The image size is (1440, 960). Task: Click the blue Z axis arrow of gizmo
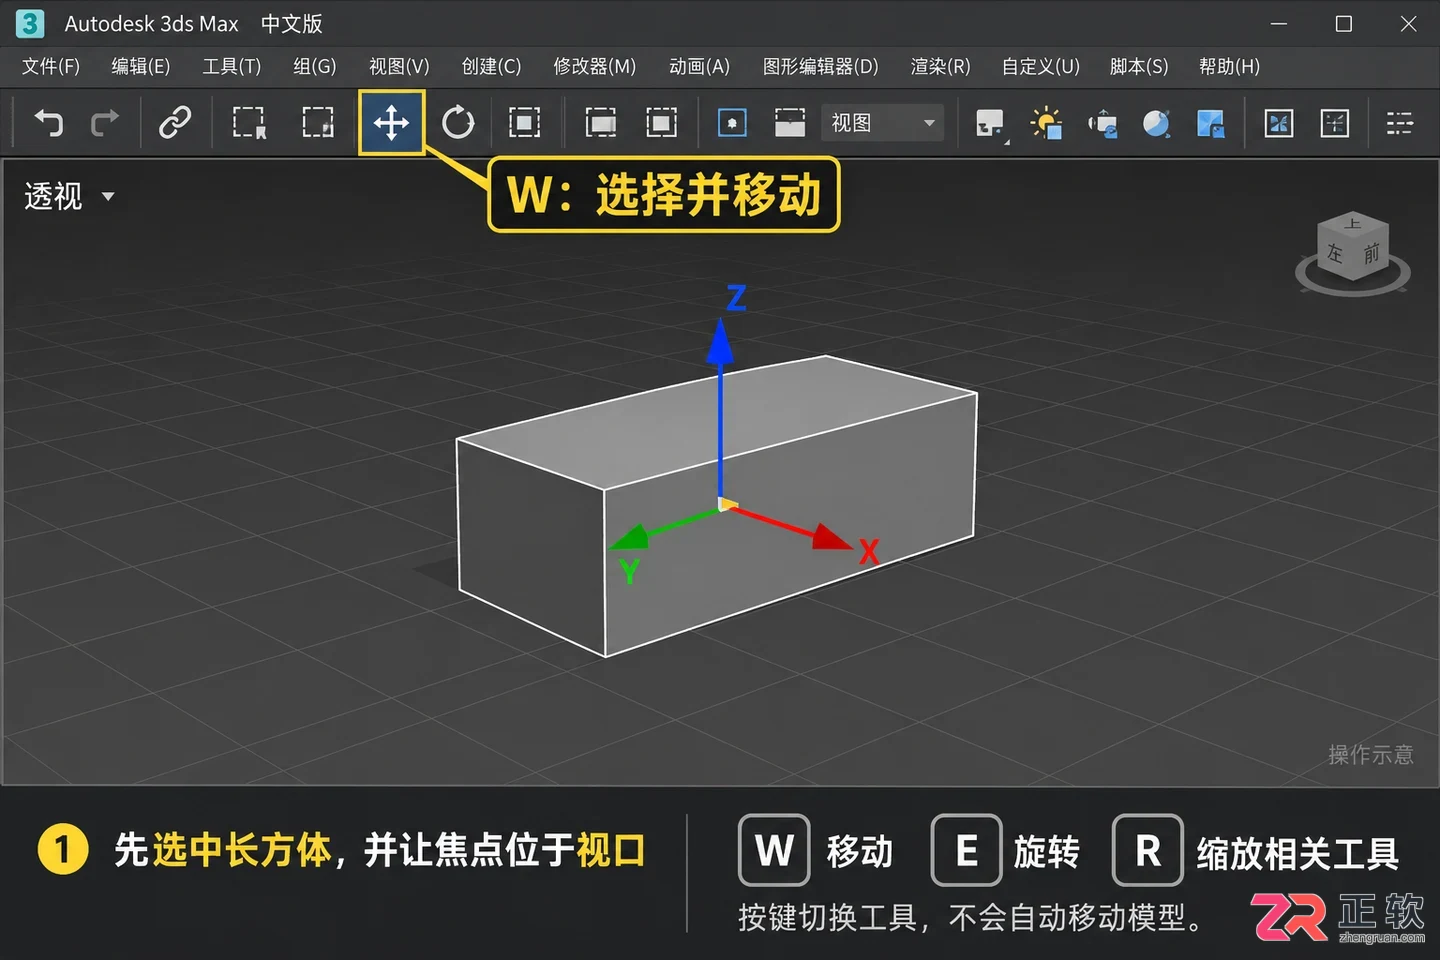(x=720, y=342)
